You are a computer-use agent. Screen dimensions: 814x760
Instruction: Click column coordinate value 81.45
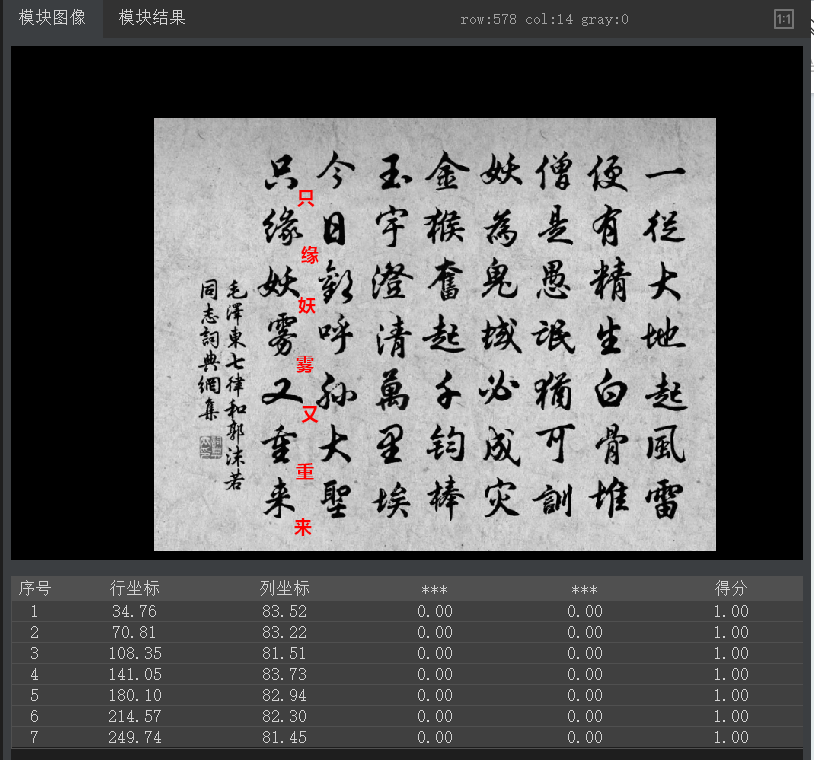[x=284, y=737]
